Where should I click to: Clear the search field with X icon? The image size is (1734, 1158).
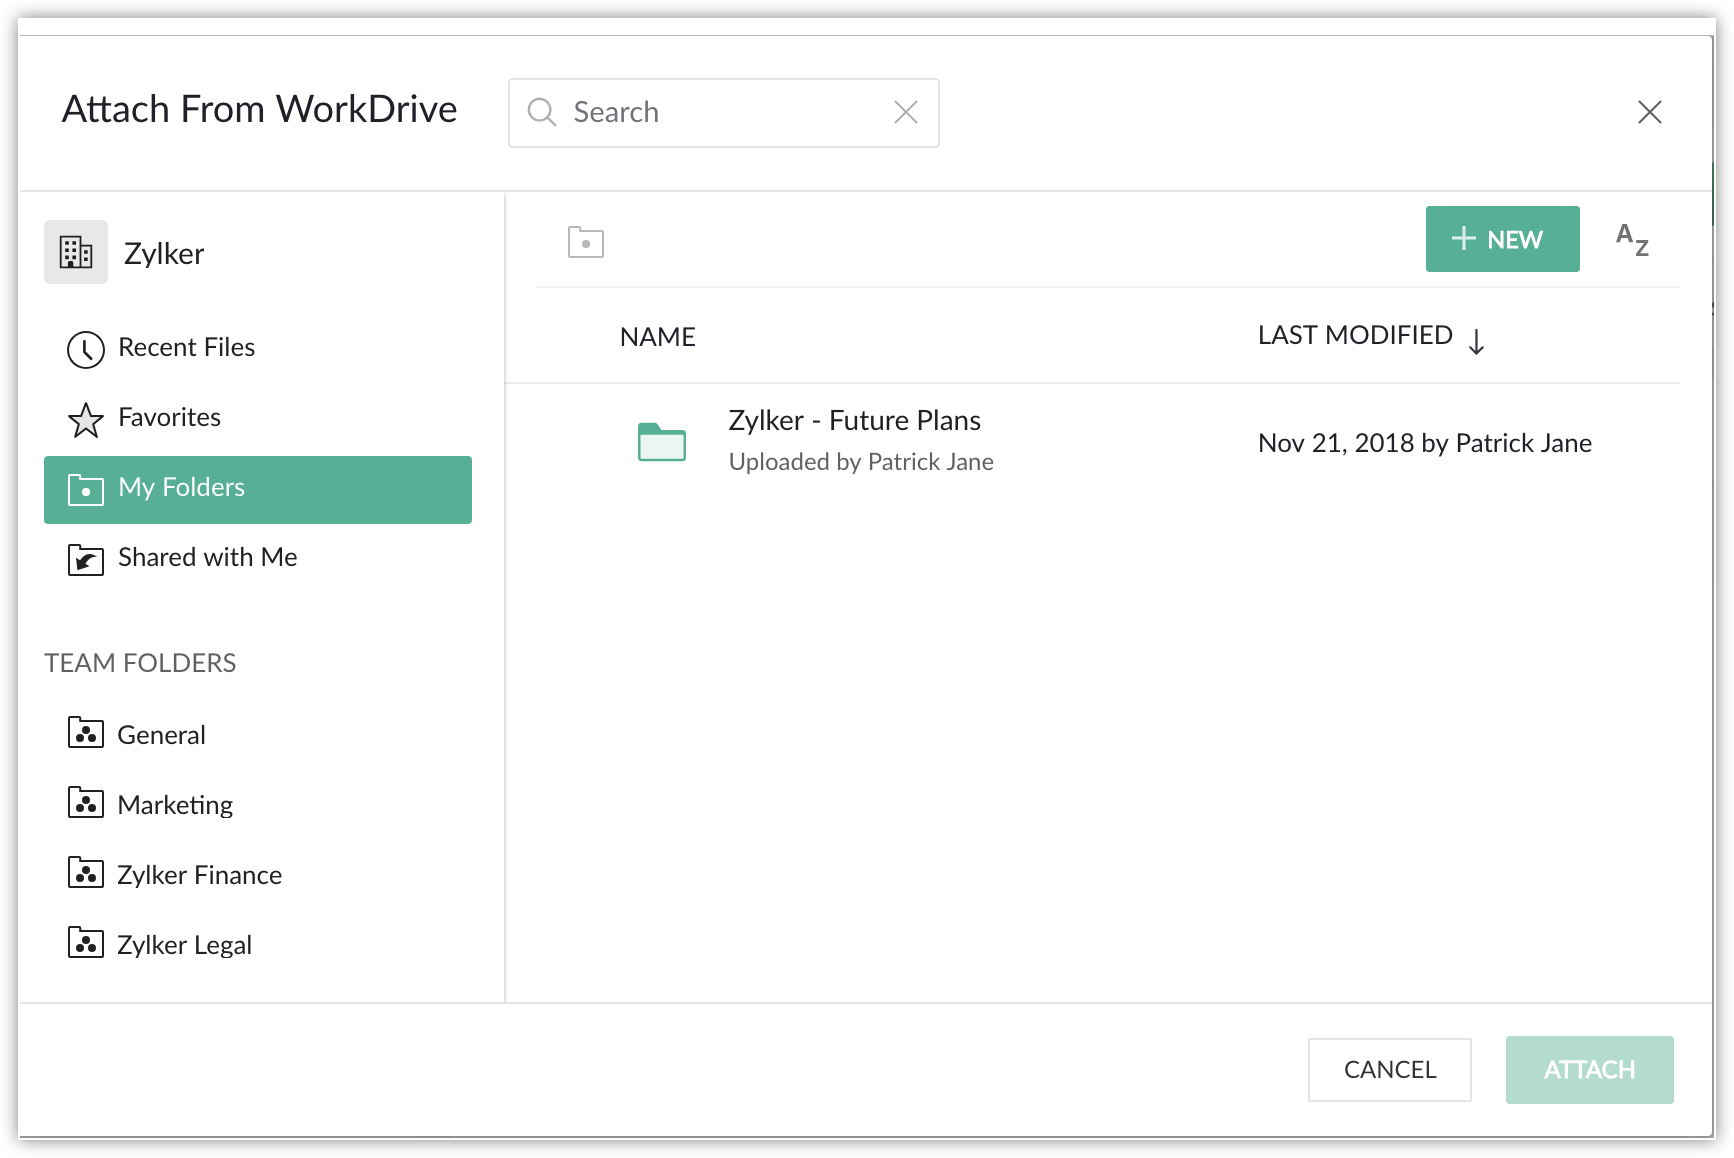905,112
